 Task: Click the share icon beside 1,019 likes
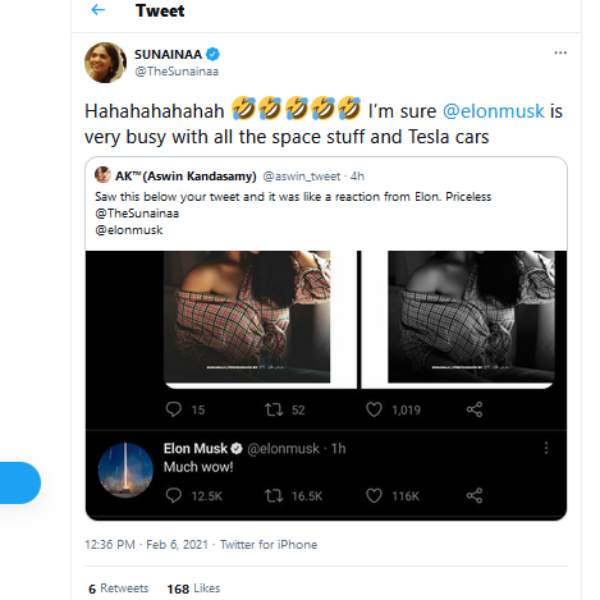click(x=474, y=409)
